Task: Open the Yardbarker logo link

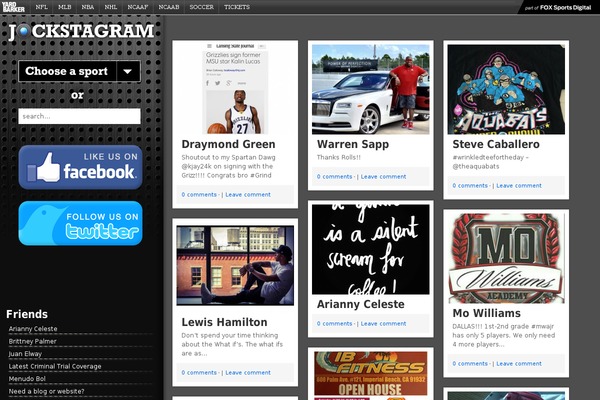Action: (13, 7)
